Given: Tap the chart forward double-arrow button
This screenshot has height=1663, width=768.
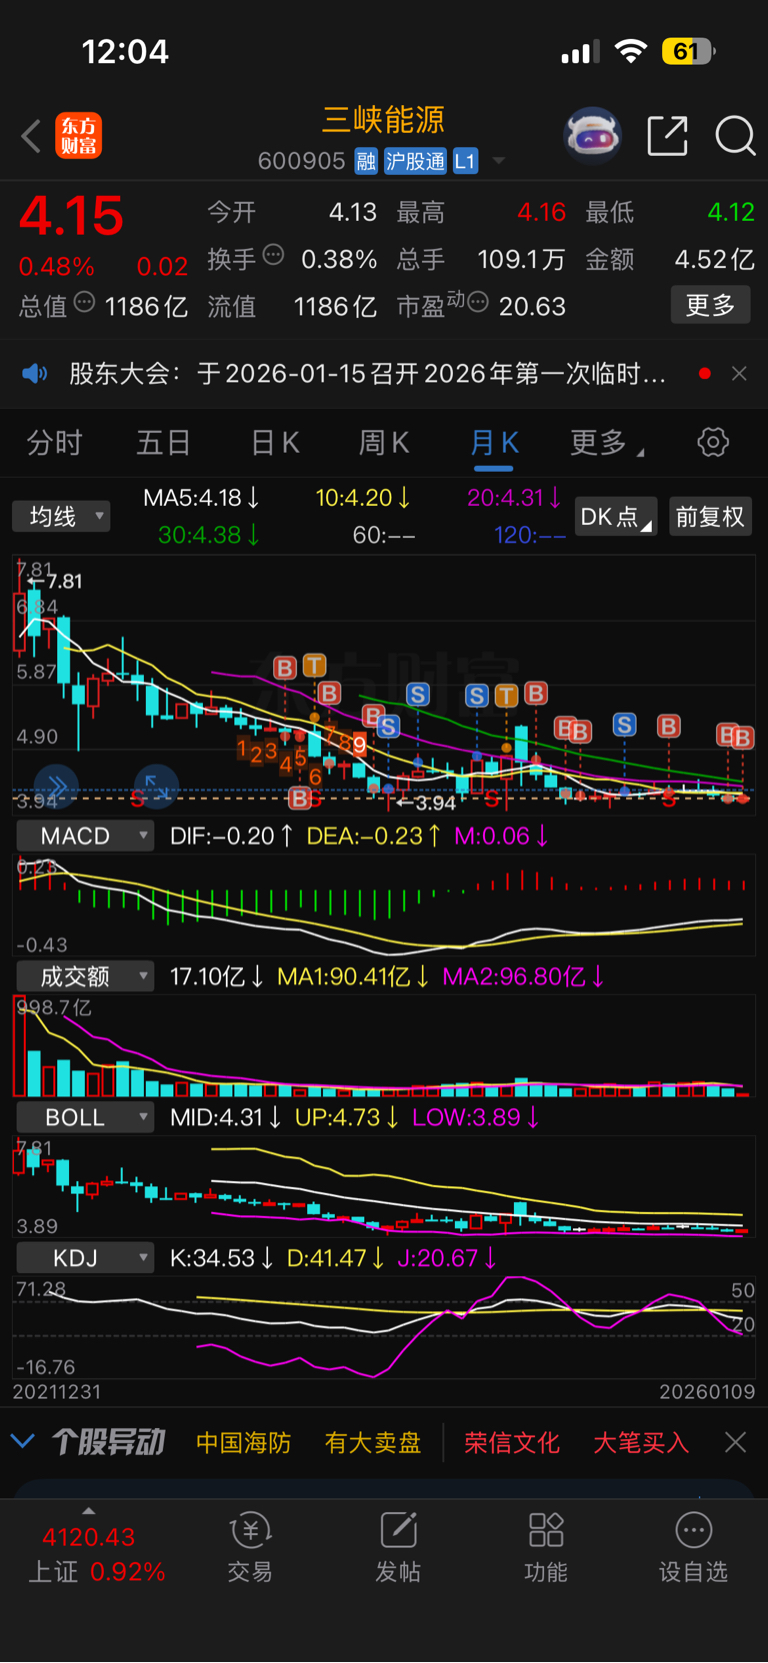Looking at the screenshot, I should [x=56, y=787].
